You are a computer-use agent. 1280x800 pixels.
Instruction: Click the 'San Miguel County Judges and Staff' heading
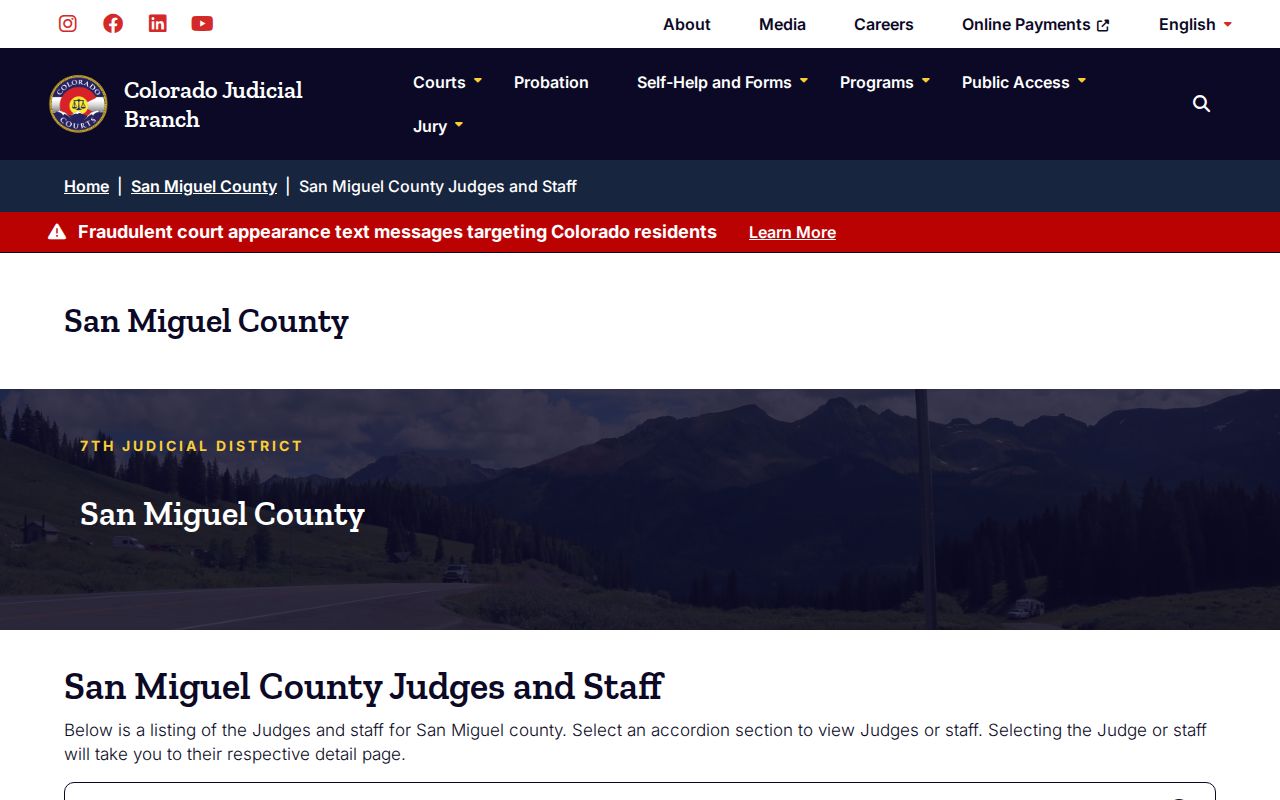(364, 687)
